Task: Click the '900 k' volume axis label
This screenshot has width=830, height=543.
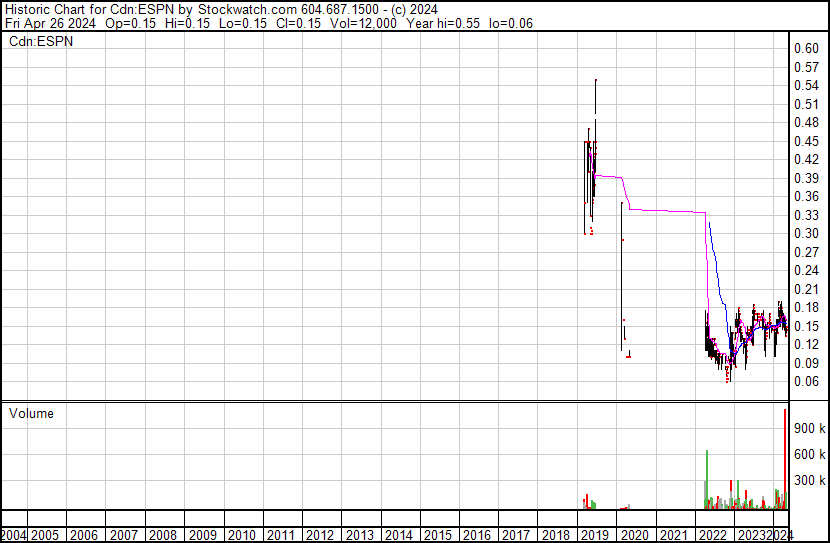Action: coord(809,428)
